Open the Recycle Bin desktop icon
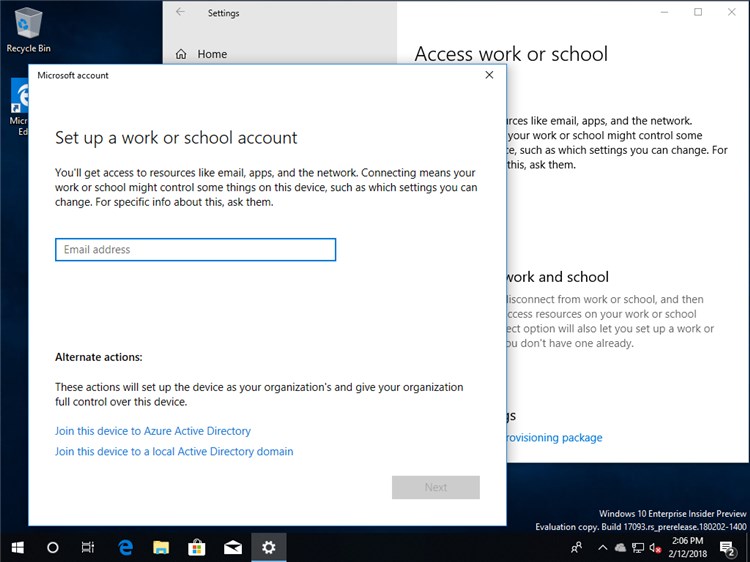 pos(28,30)
